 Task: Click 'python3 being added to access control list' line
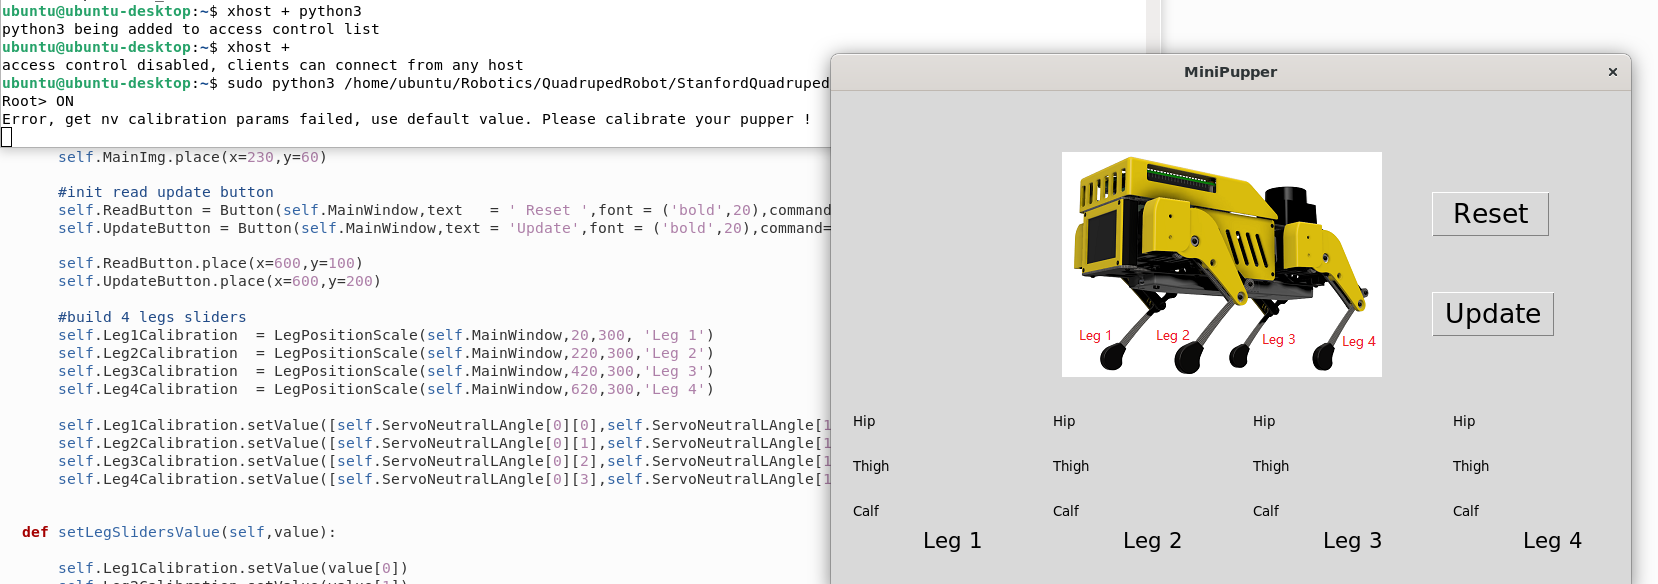[191, 29]
